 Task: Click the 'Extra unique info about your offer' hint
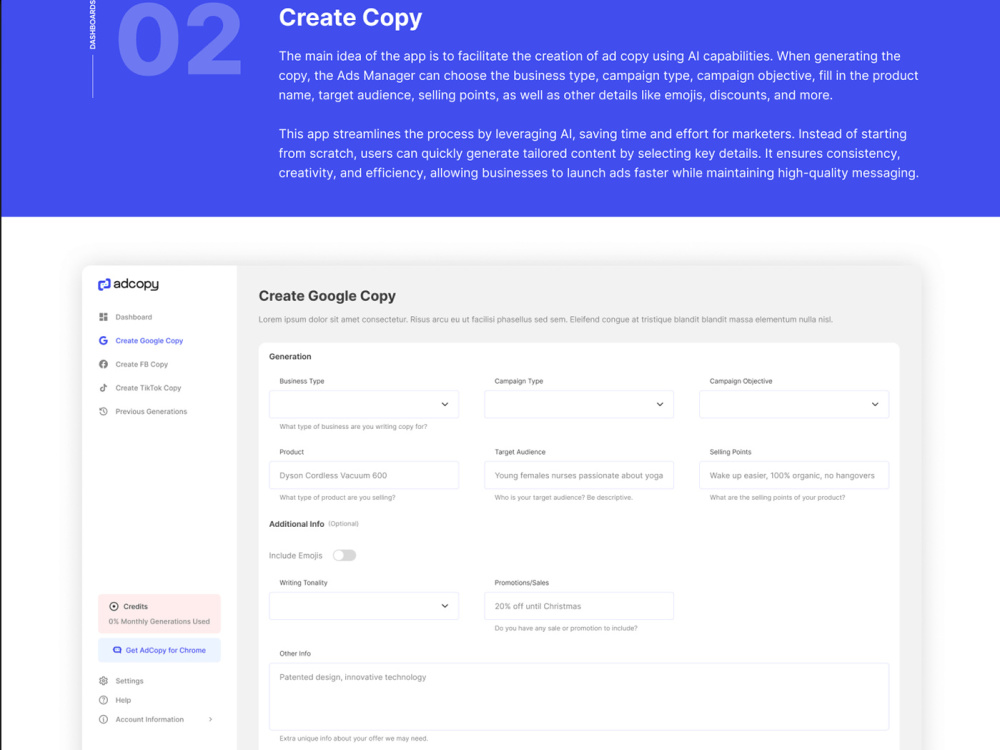[353, 739]
